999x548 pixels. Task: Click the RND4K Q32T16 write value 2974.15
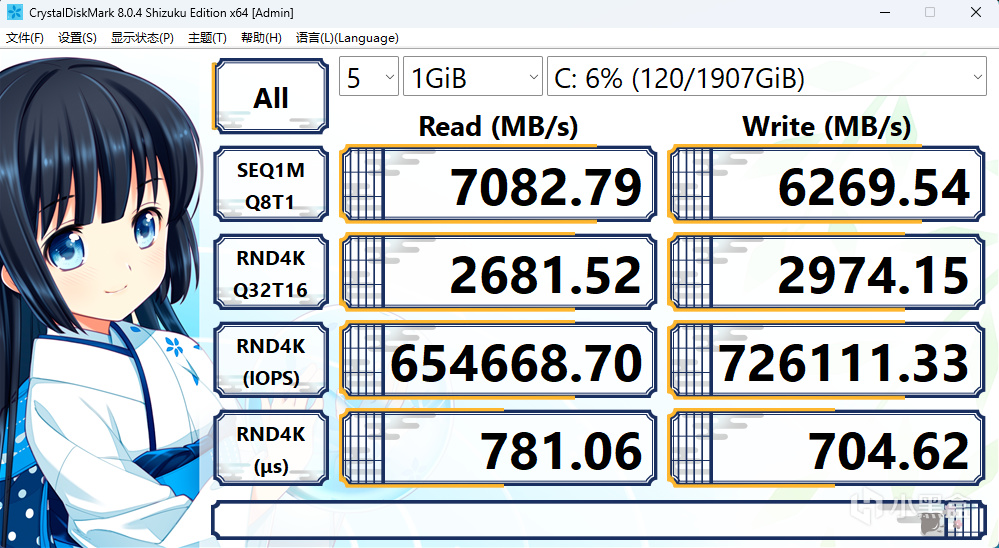click(827, 272)
